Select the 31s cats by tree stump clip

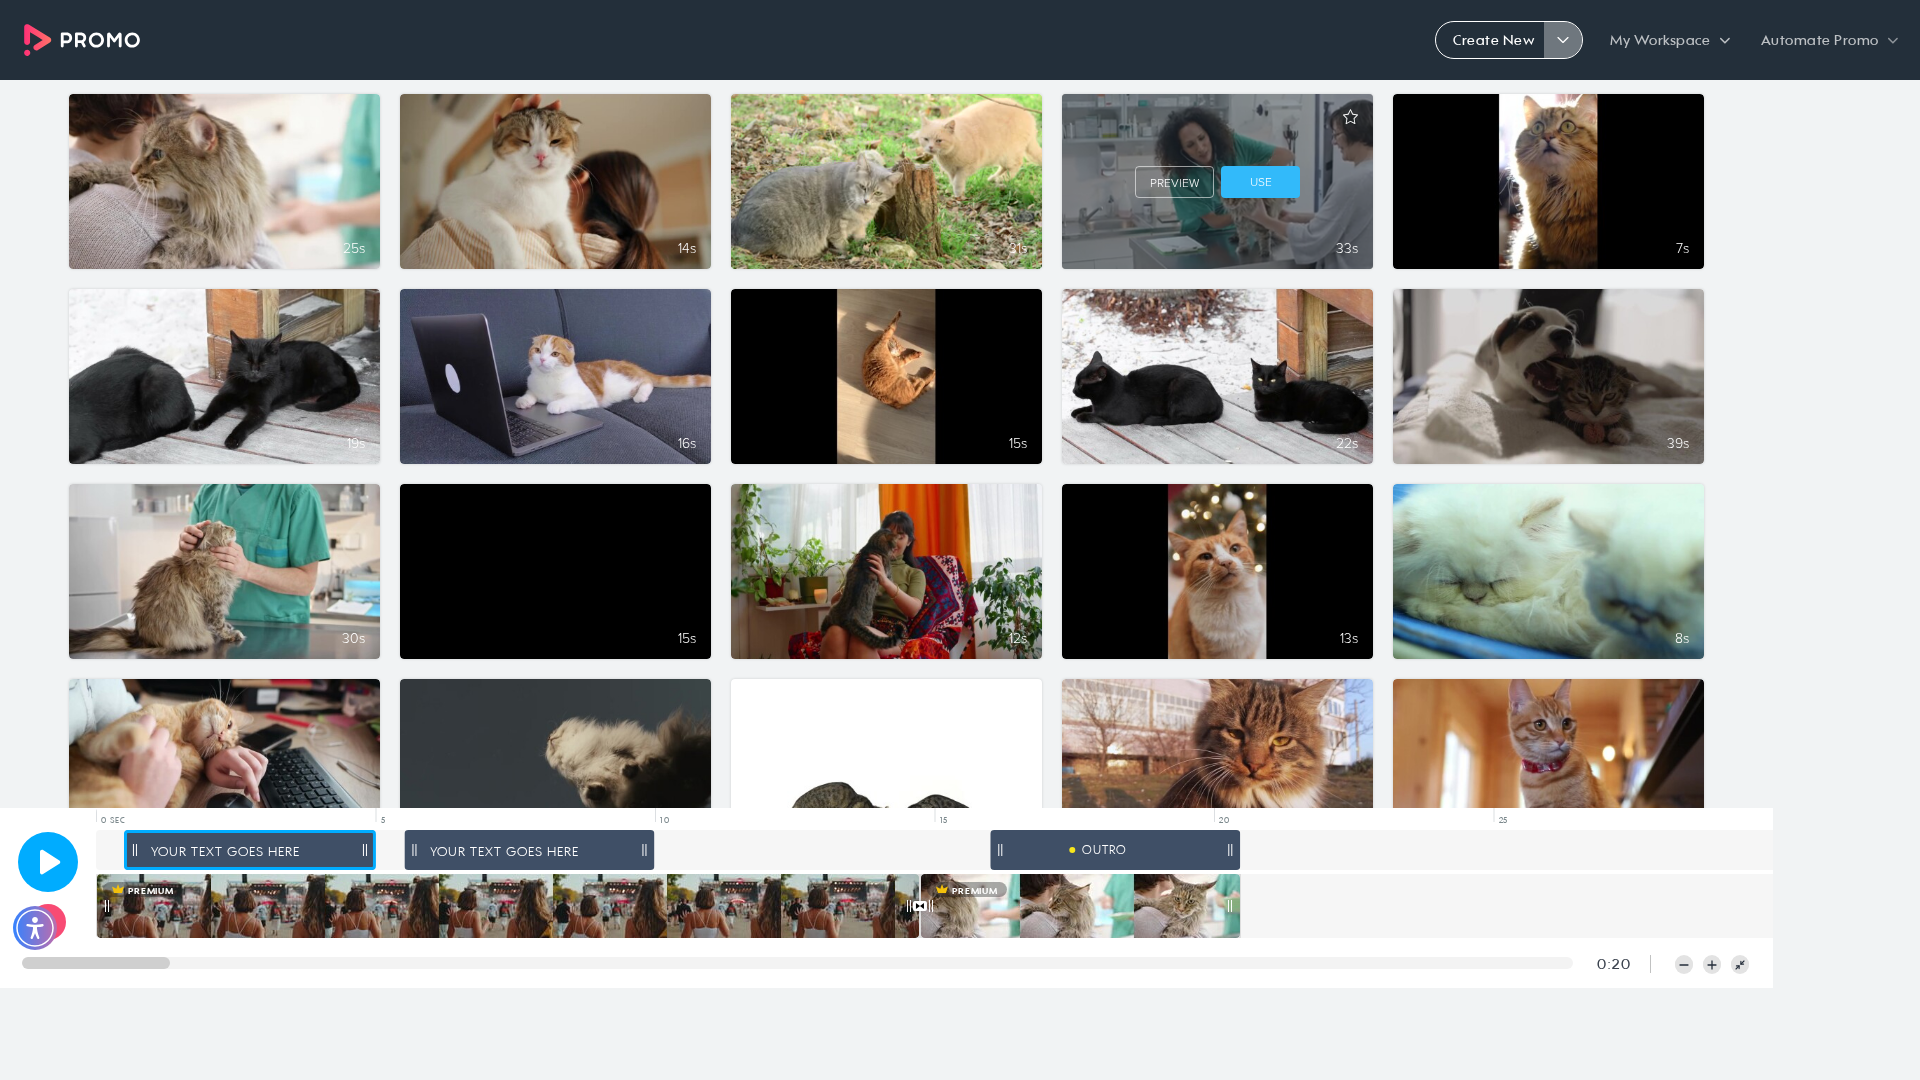coord(886,181)
